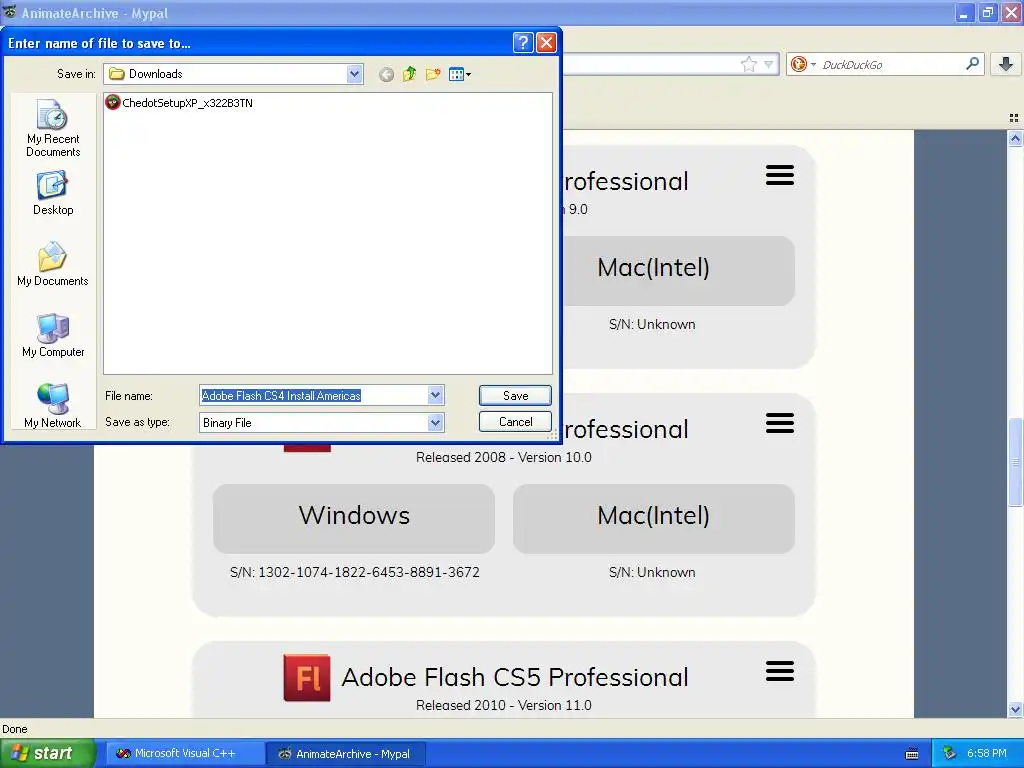Viewport: 1024px width, 768px height.
Task: Click the dialog Help question mark button
Action: point(522,43)
